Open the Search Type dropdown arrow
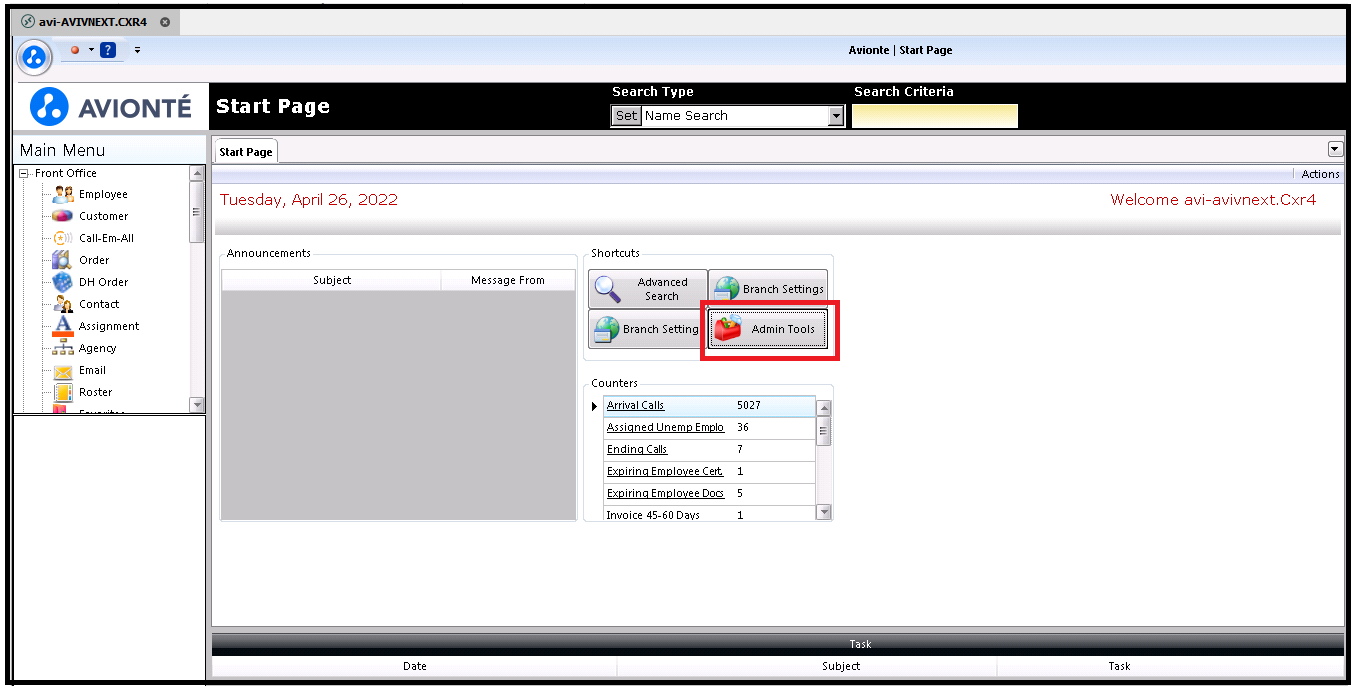The height and width of the screenshot is (689, 1353). pyautogui.click(x=837, y=116)
